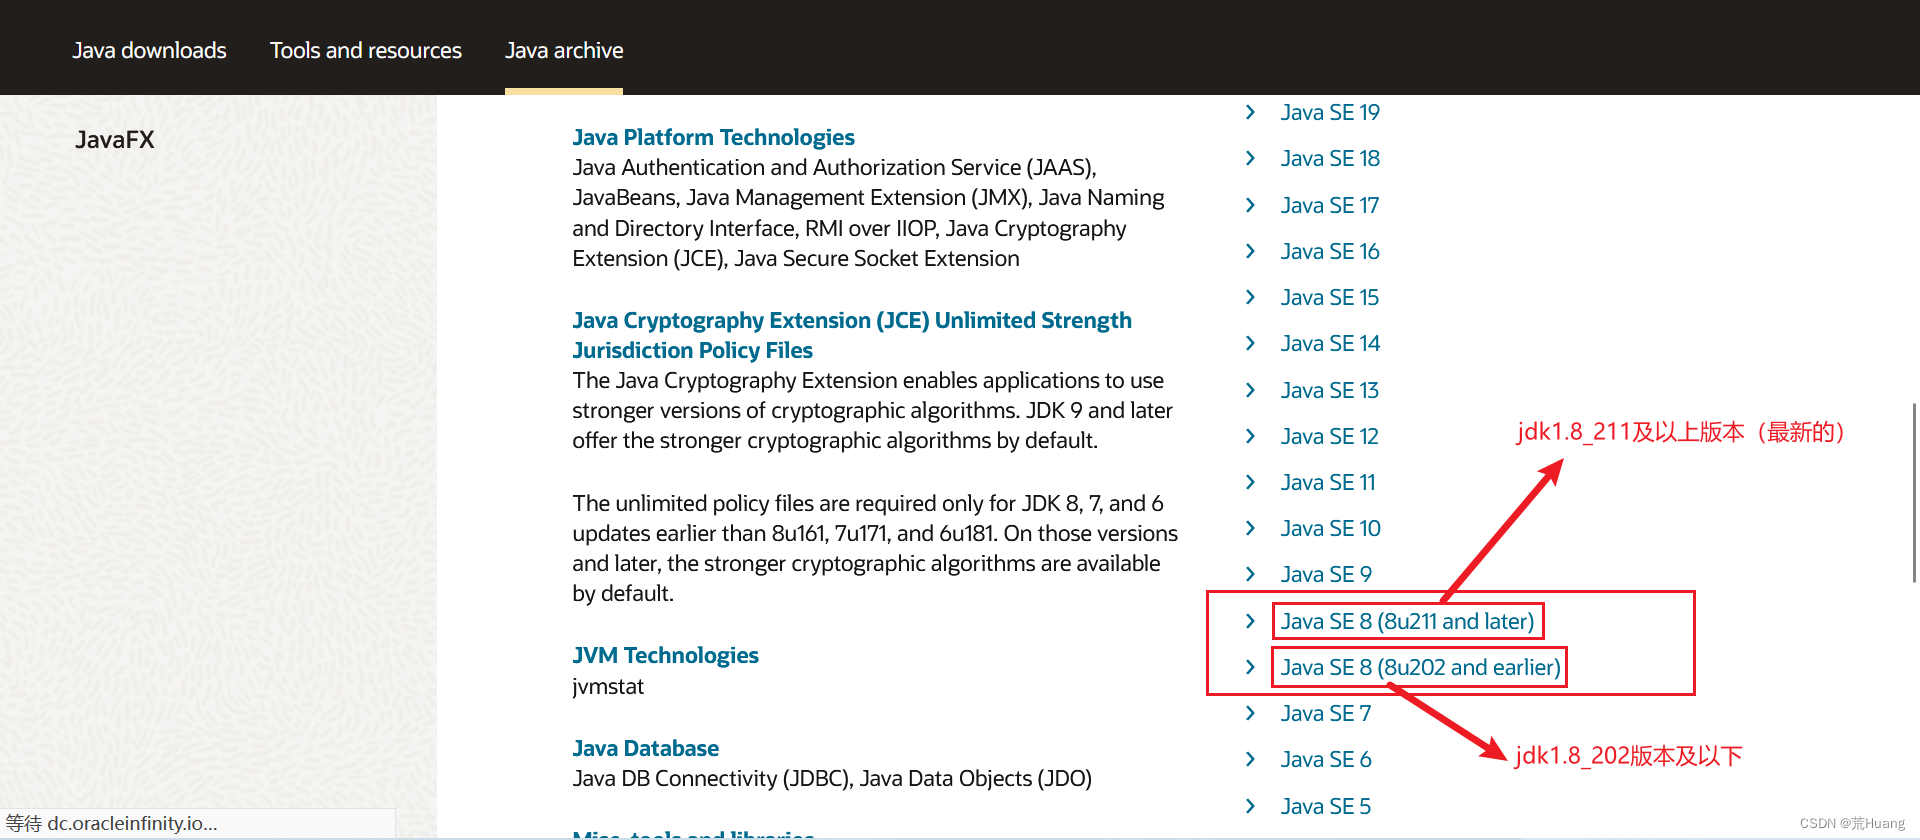Click the Java SE 9 link

tap(1326, 574)
